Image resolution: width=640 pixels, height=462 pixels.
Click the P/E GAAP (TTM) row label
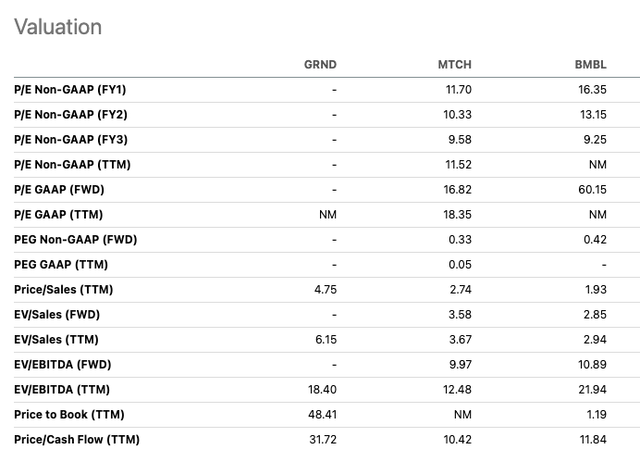tap(58, 214)
